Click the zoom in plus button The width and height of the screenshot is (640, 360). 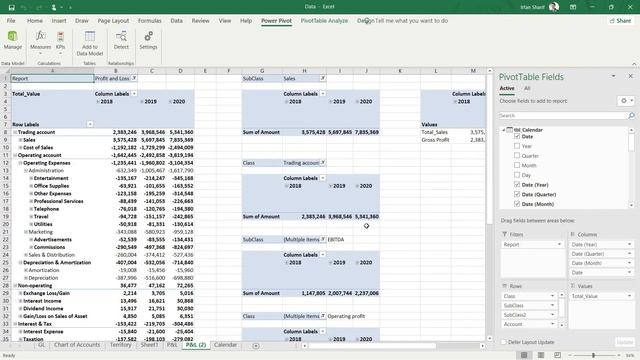pyautogui.click(x=620, y=355)
